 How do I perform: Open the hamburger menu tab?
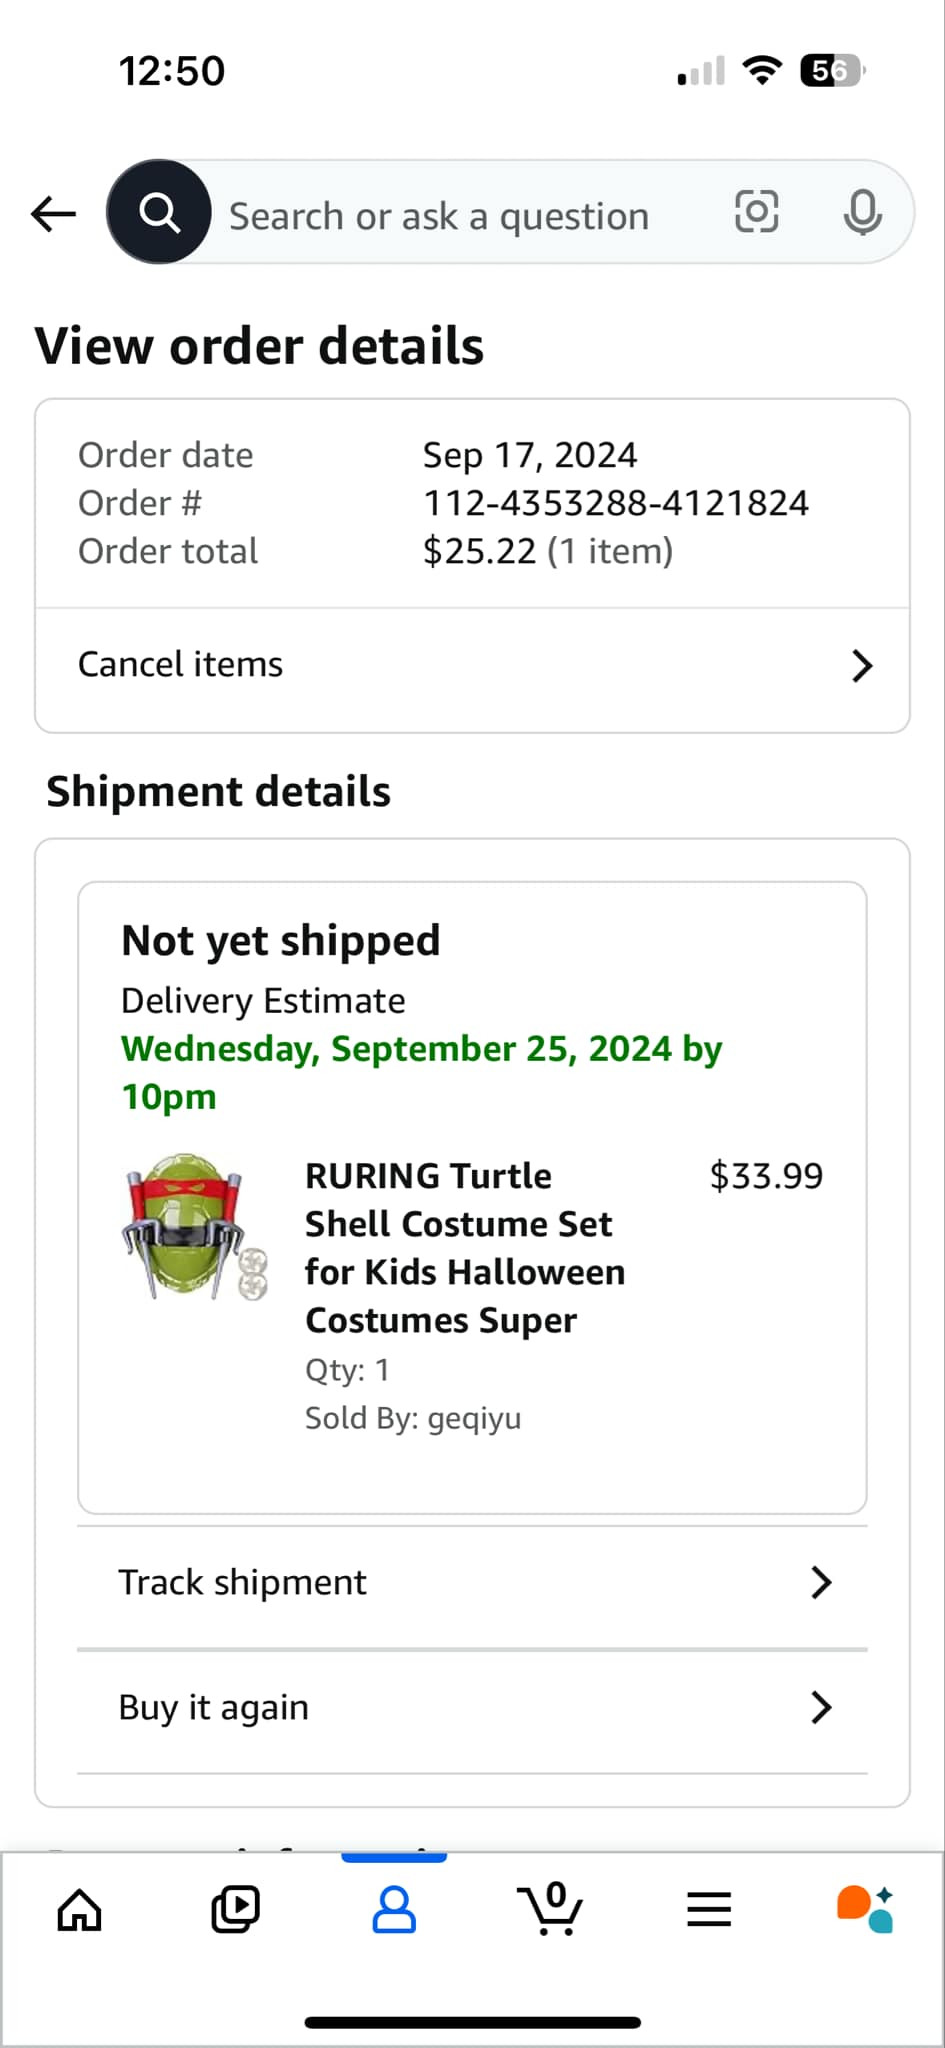click(x=709, y=1909)
